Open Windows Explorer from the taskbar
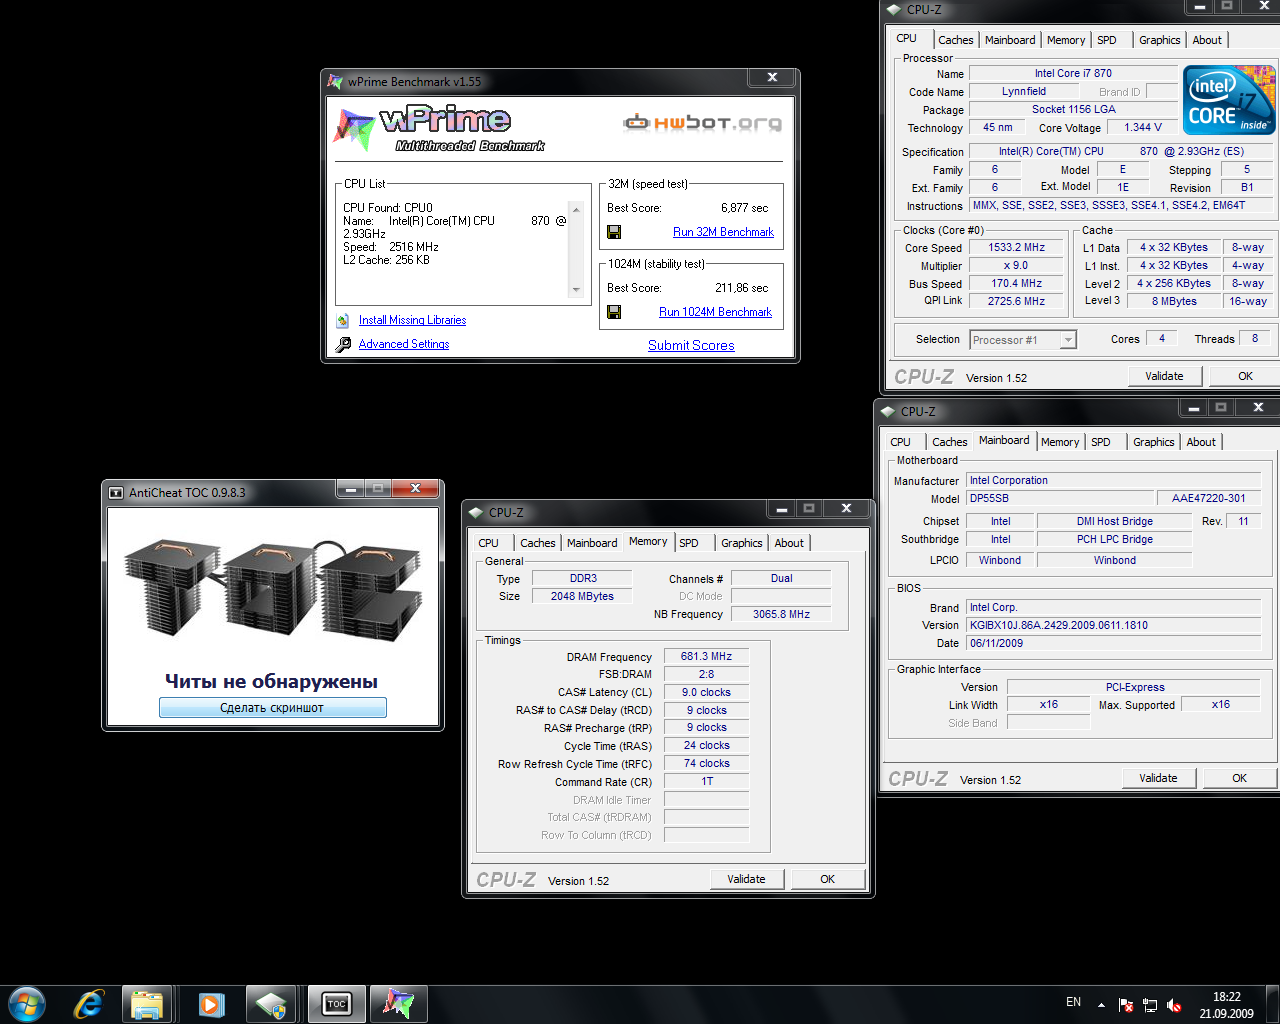This screenshot has height=1024, width=1280. (x=148, y=1004)
